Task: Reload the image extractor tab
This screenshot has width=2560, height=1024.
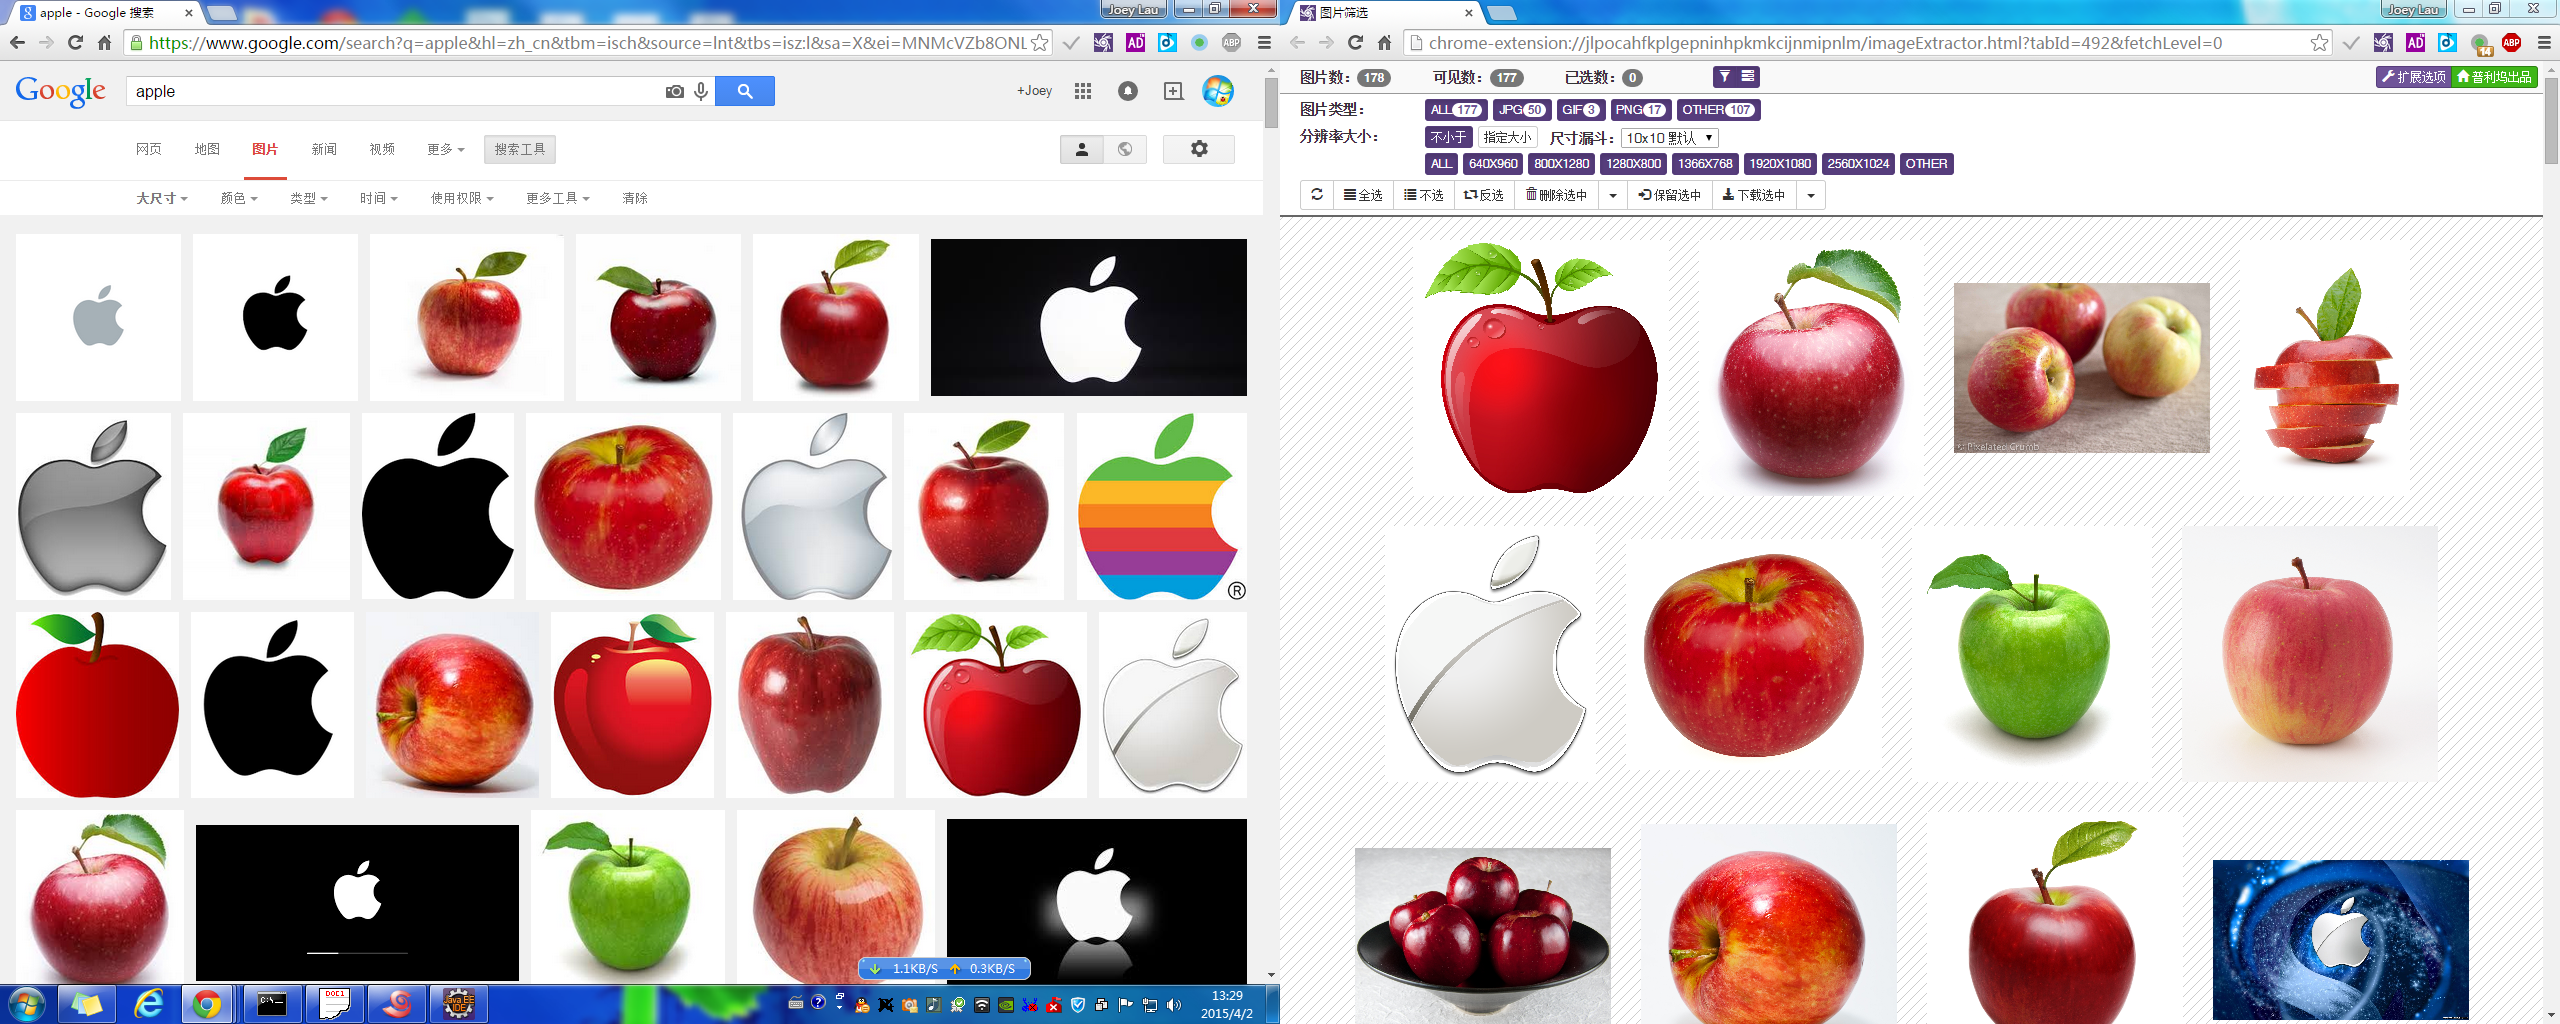Action: (x=1355, y=42)
